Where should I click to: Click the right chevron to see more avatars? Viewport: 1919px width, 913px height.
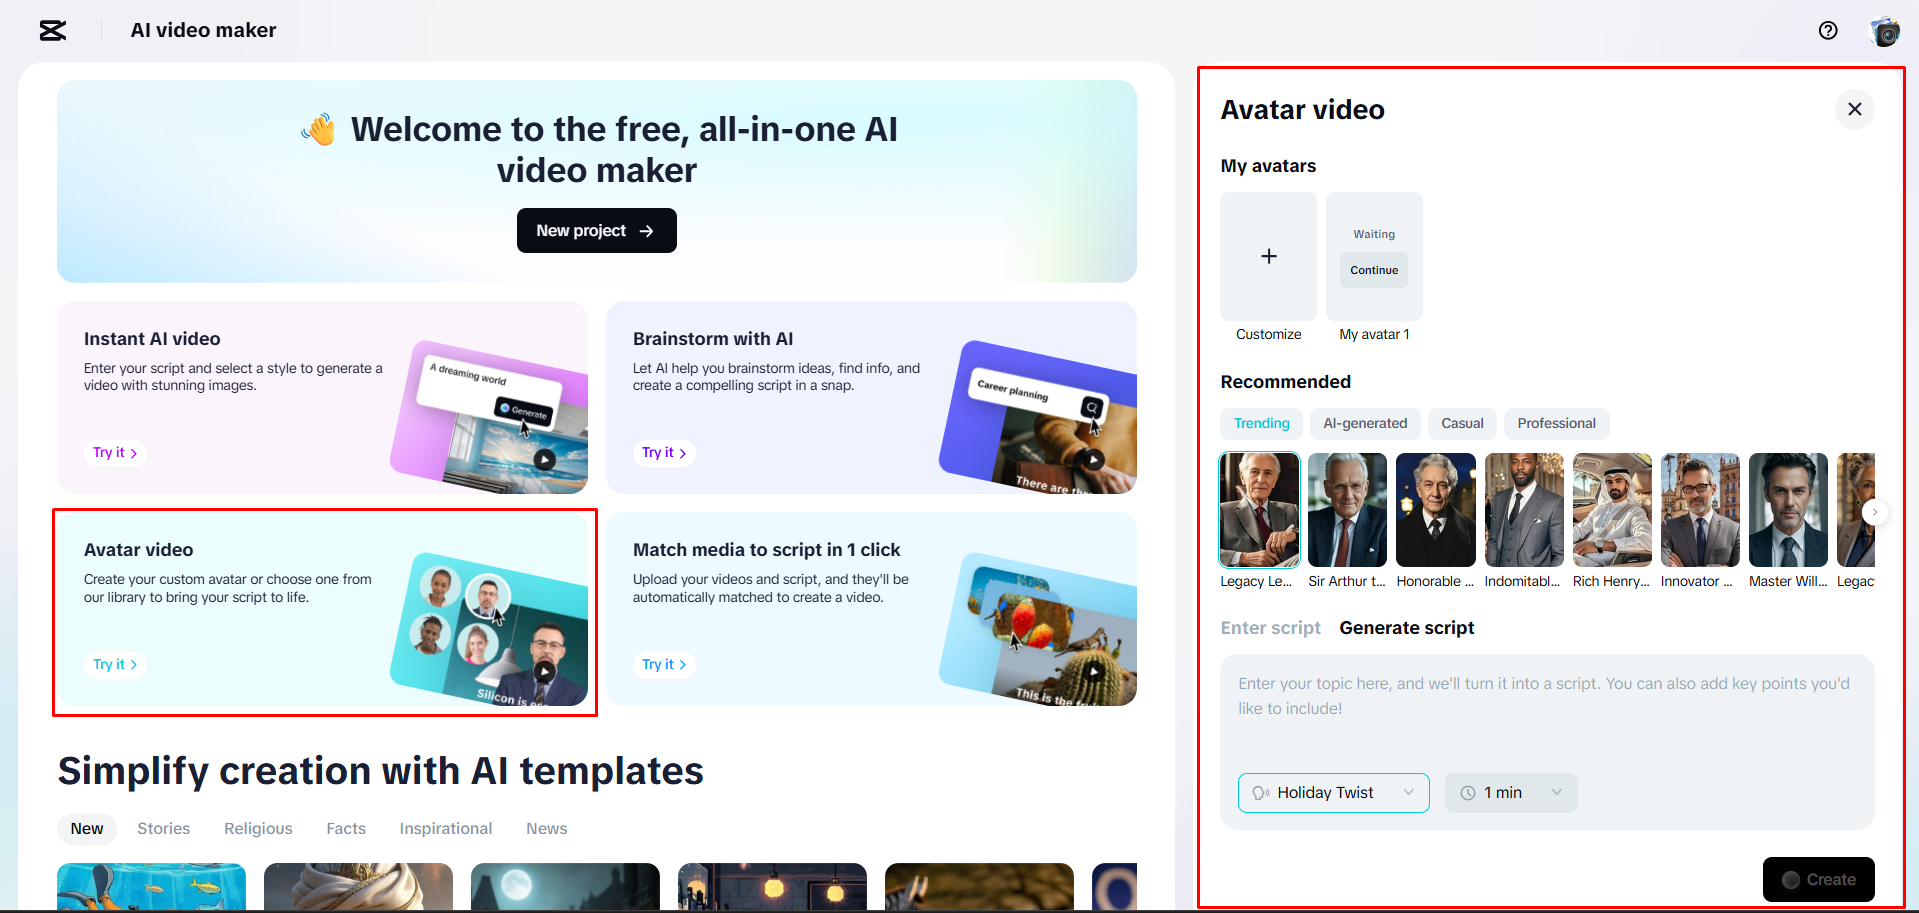[x=1875, y=511]
